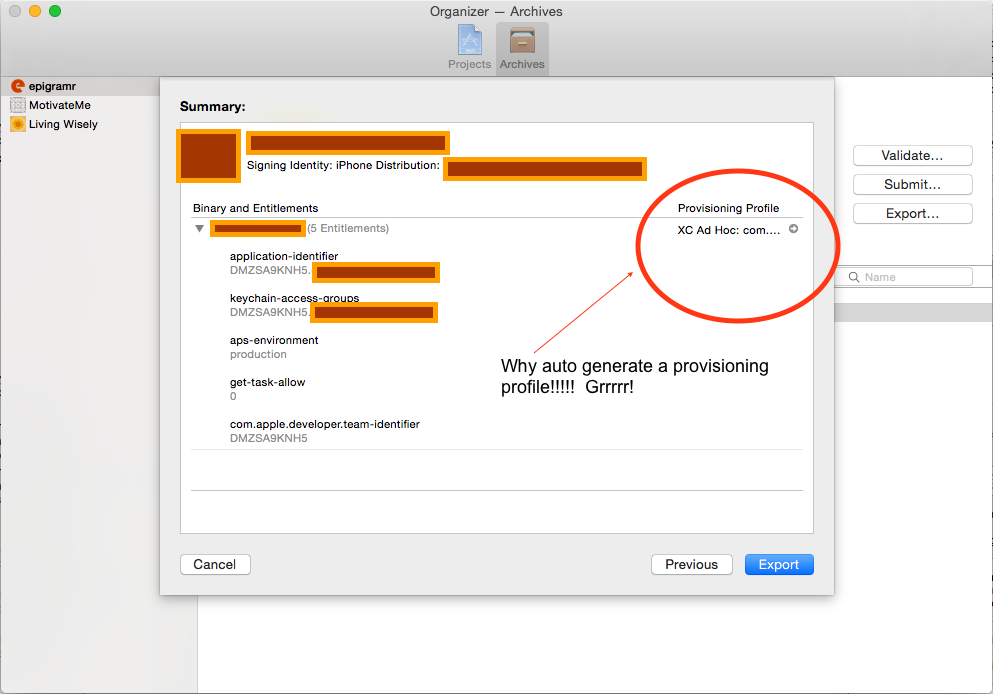Select the Archives tab icon

pyautogui.click(x=522, y=40)
